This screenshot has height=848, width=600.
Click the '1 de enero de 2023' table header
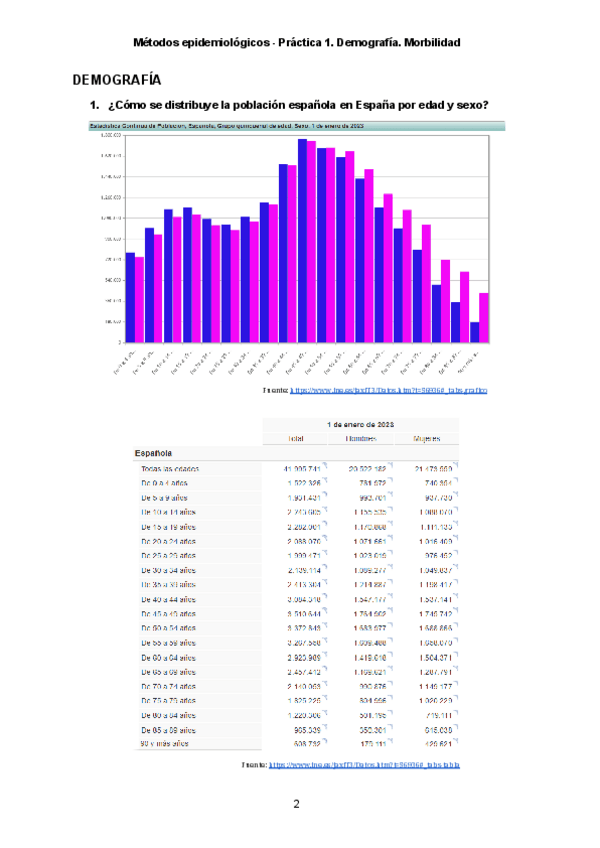click(x=361, y=424)
